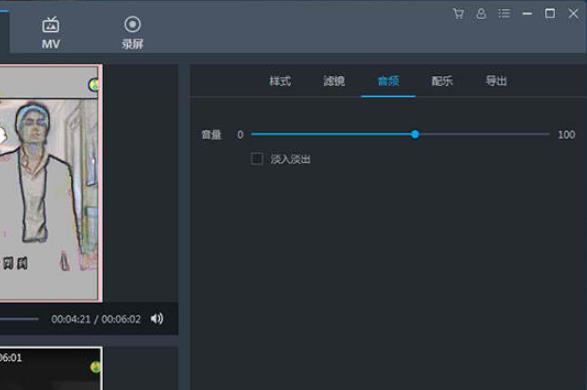Select the 音频 tab

point(388,81)
